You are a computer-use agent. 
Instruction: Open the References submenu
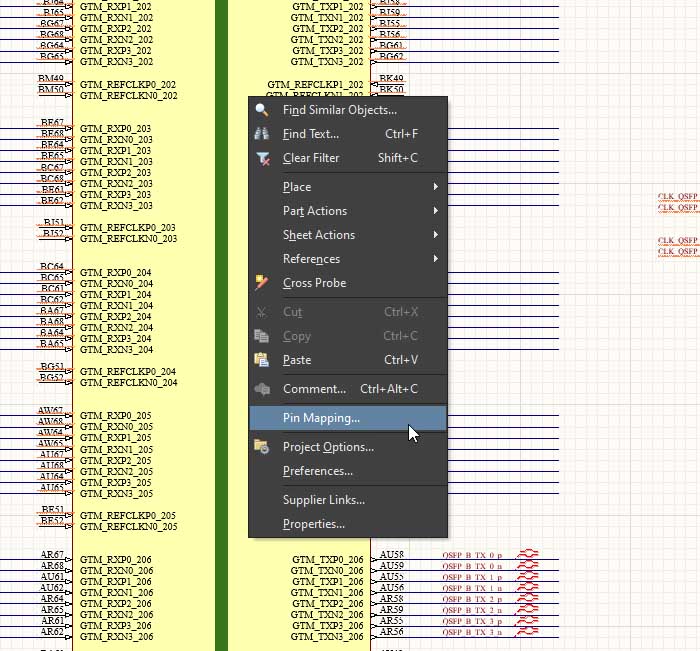435,259
